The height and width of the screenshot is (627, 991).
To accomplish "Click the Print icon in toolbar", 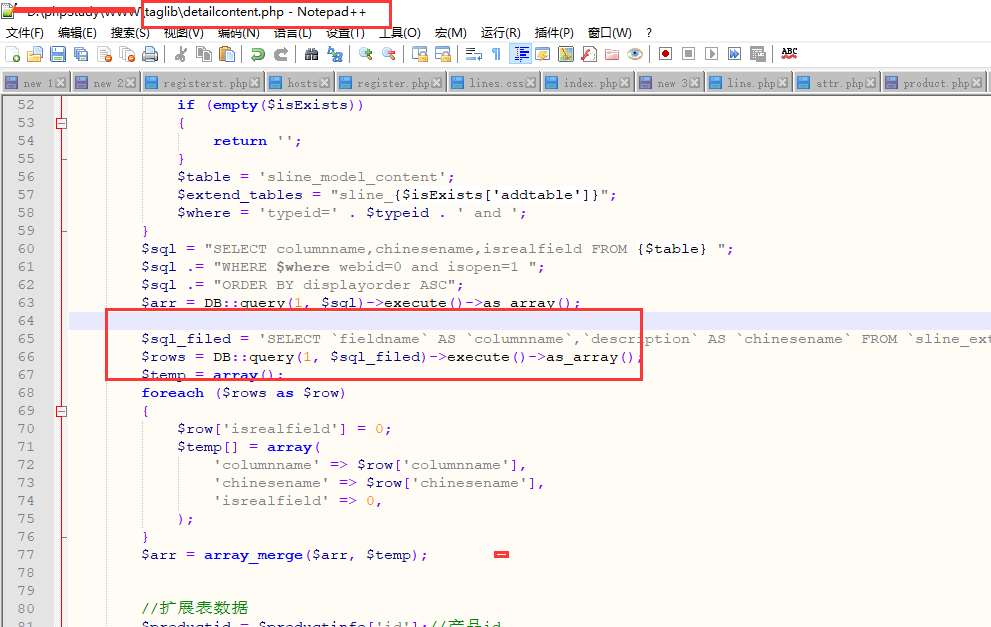I will tap(150, 54).
